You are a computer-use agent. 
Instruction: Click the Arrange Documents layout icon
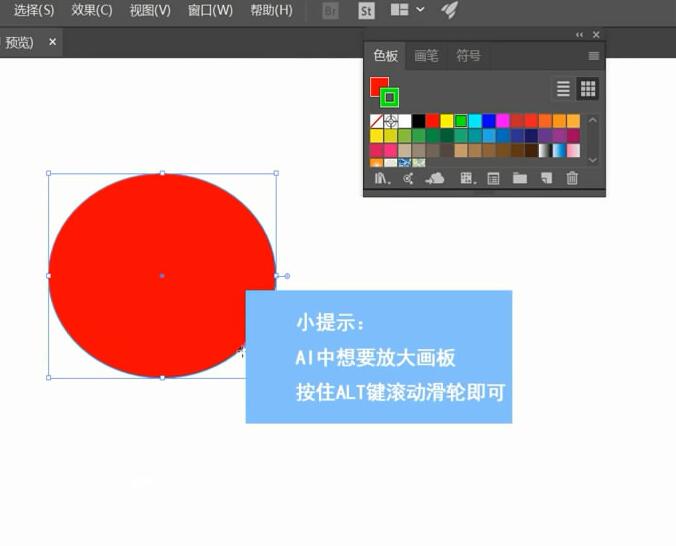400,9
